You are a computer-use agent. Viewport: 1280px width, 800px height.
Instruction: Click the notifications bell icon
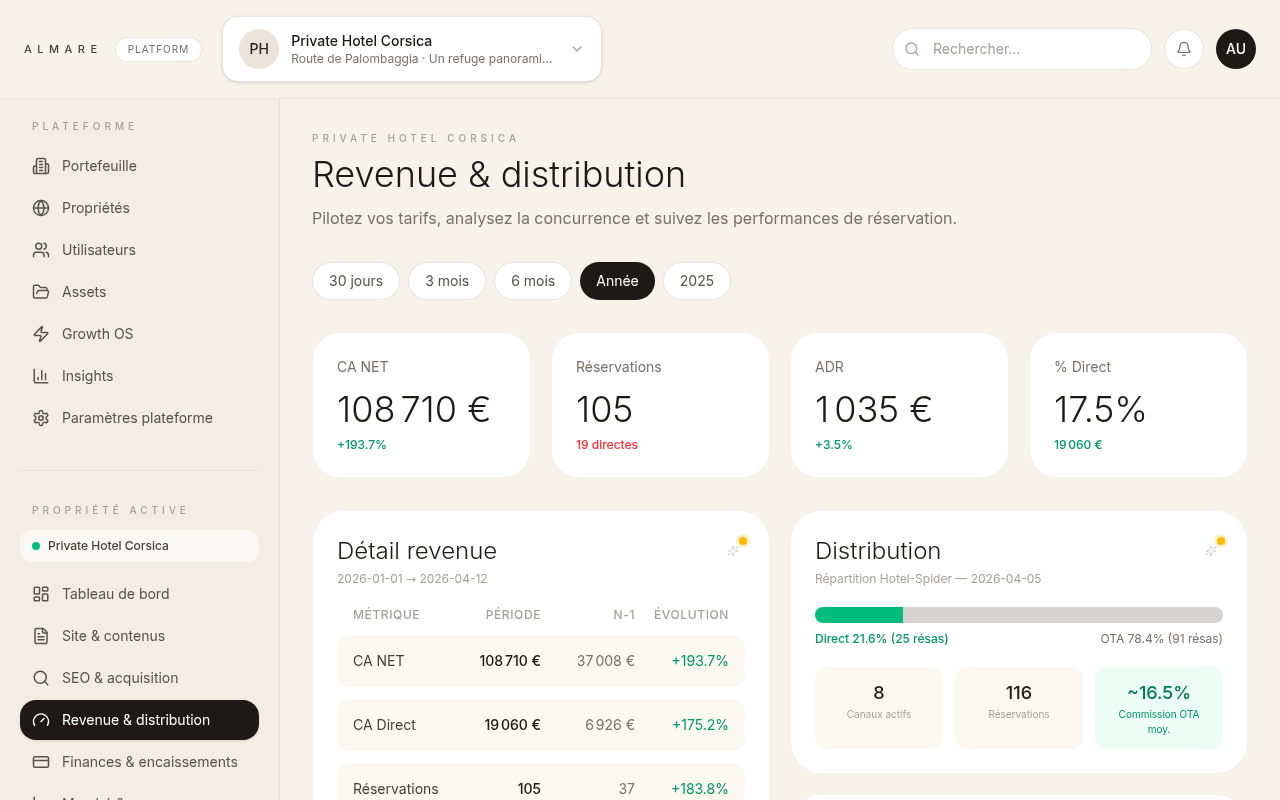(1184, 49)
